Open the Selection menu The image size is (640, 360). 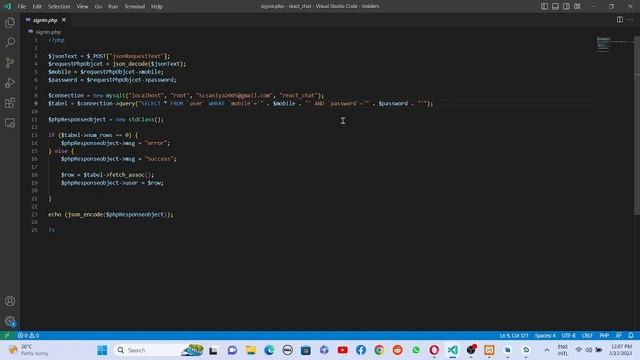59,7
